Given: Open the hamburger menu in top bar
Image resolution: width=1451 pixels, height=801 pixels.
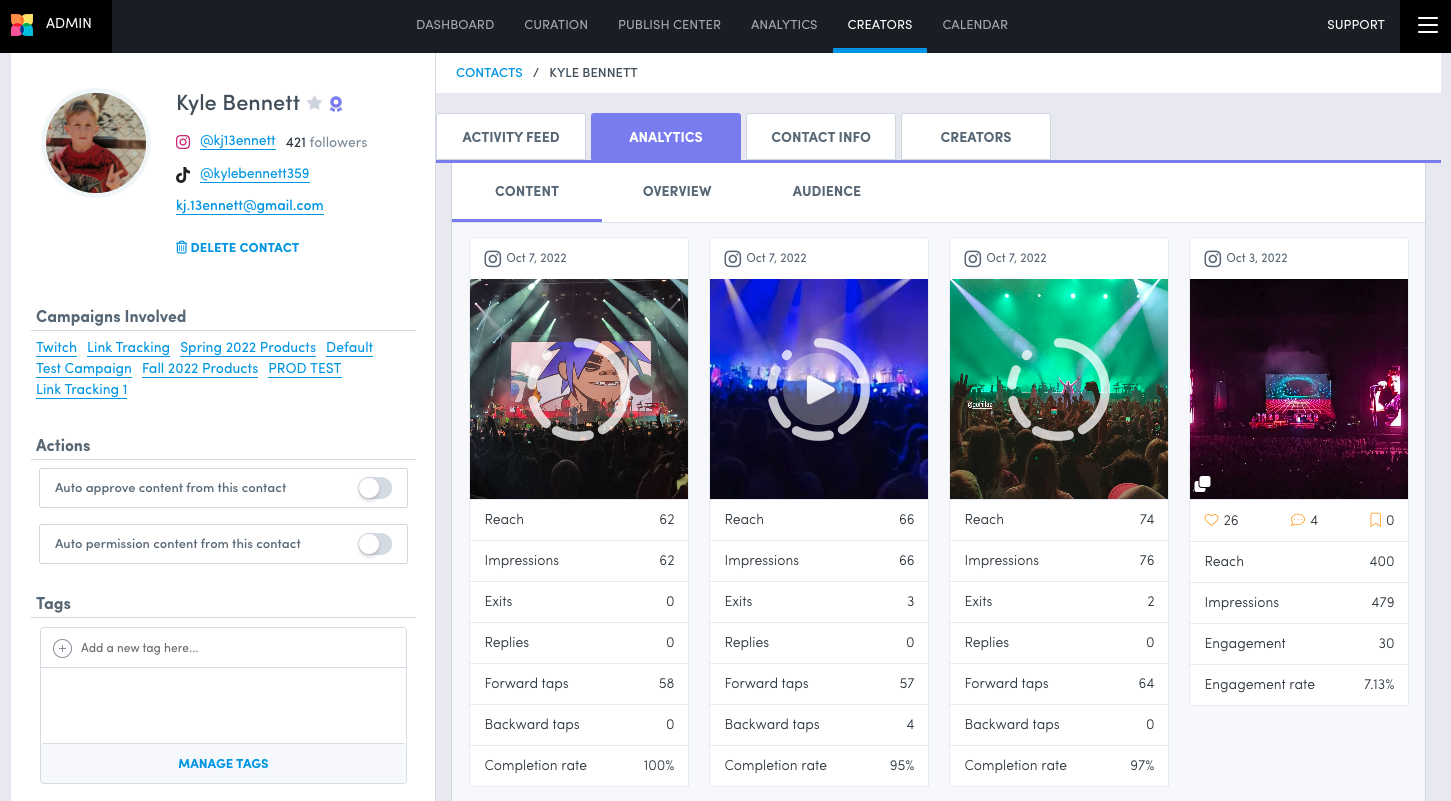Looking at the screenshot, I should (x=1426, y=25).
